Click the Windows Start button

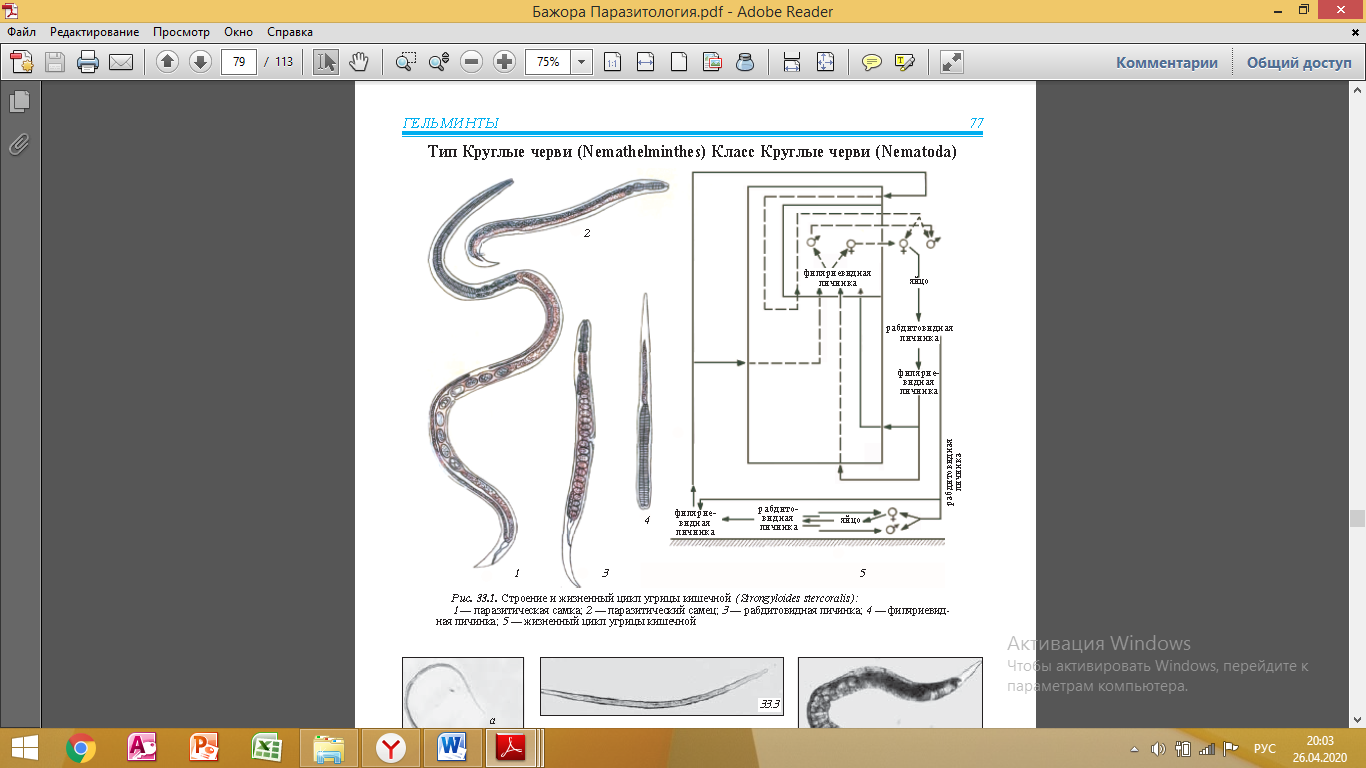pyautogui.click(x=23, y=747)
